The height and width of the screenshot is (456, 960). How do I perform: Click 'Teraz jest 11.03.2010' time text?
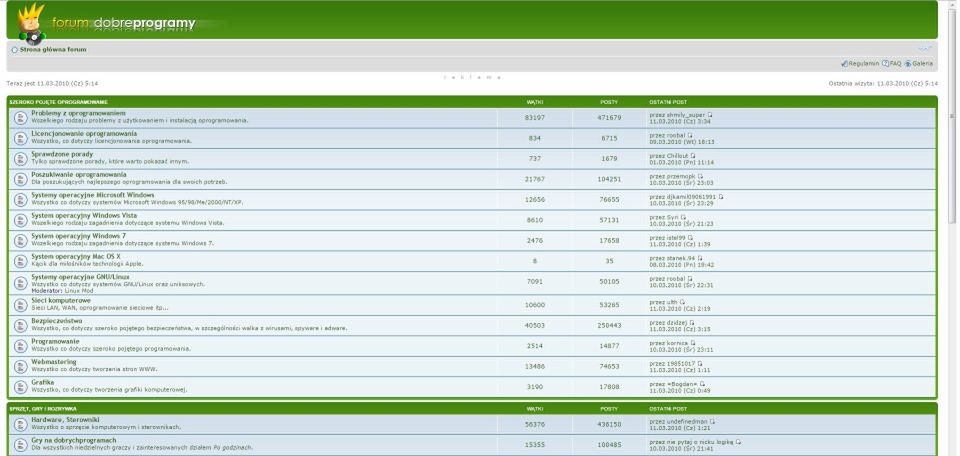(52, 83)
